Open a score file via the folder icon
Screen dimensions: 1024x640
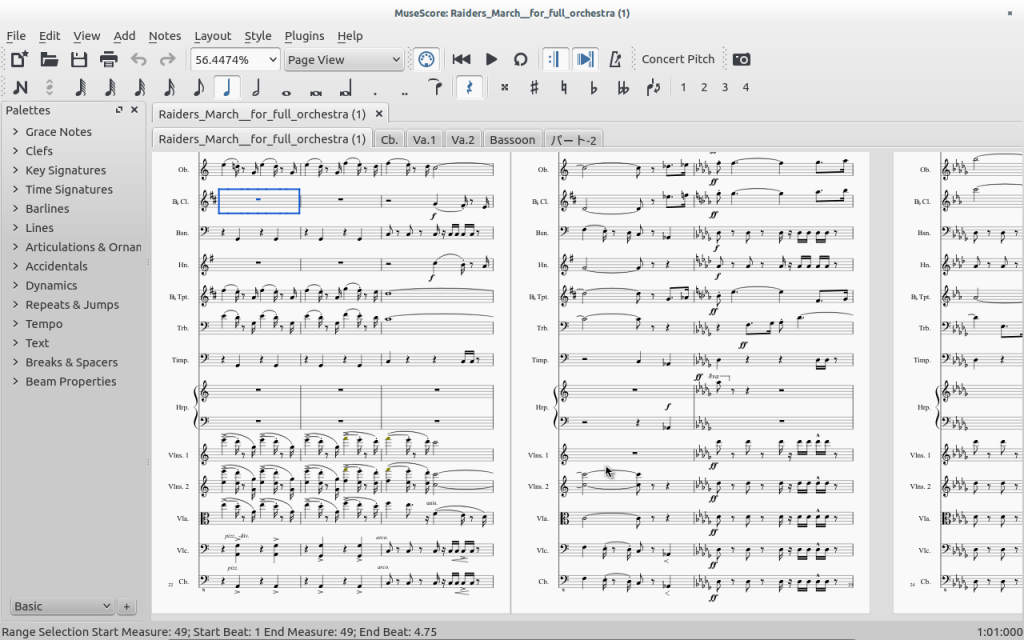point(49,59)
